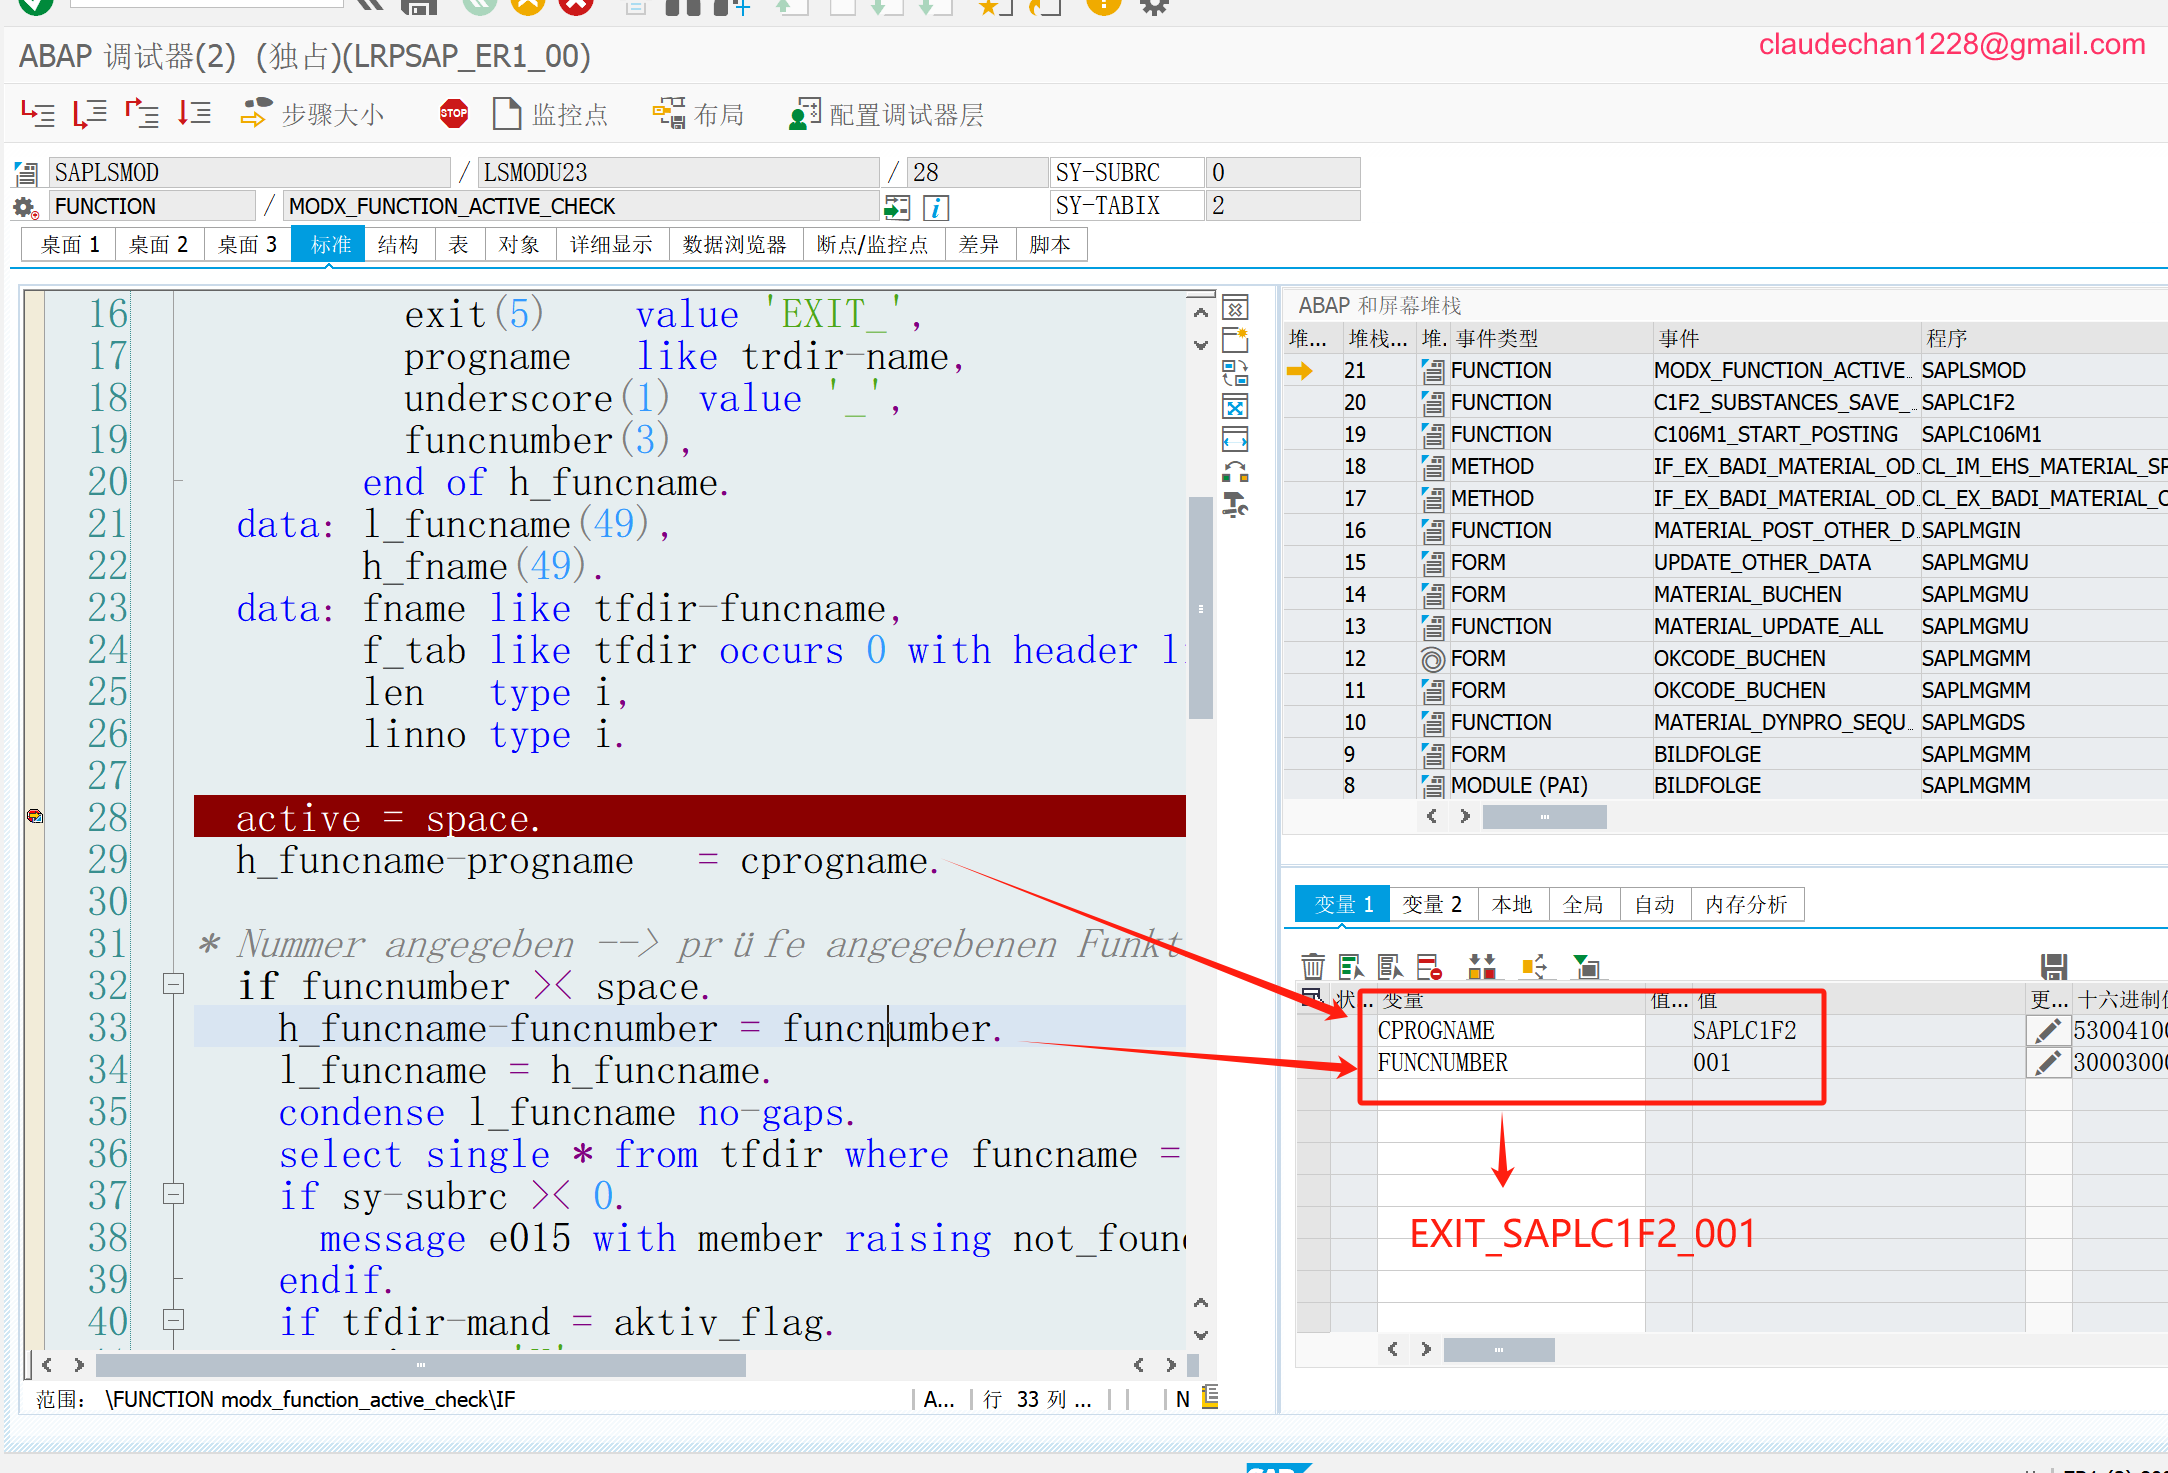The height and width of the screenshot is (1473, 2168).
Task: Select stack row 20, C1F2_SUBSTANCES_SAVE
Action: tap(1775, 402)
